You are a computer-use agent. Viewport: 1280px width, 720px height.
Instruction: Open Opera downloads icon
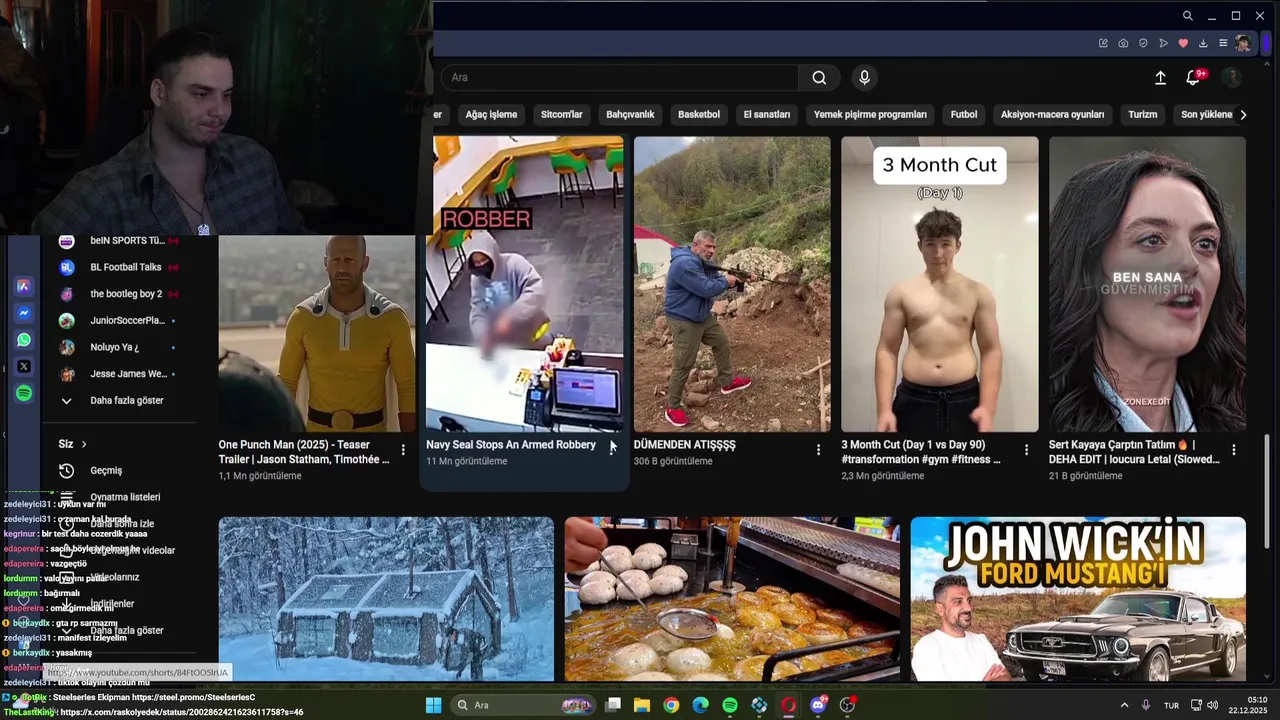coord(1203,43)
